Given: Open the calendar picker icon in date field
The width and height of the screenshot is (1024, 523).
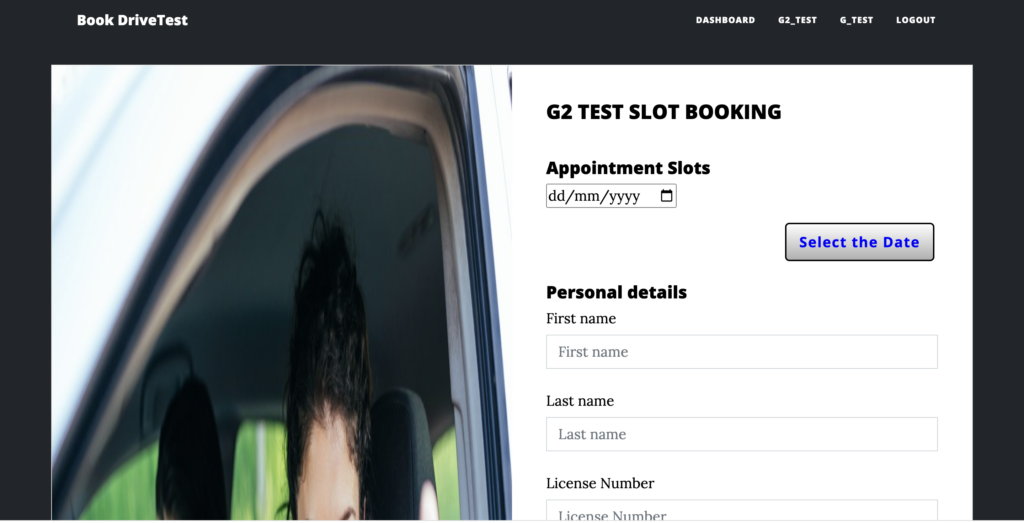Looking at the screenshot, I should 666,196.
